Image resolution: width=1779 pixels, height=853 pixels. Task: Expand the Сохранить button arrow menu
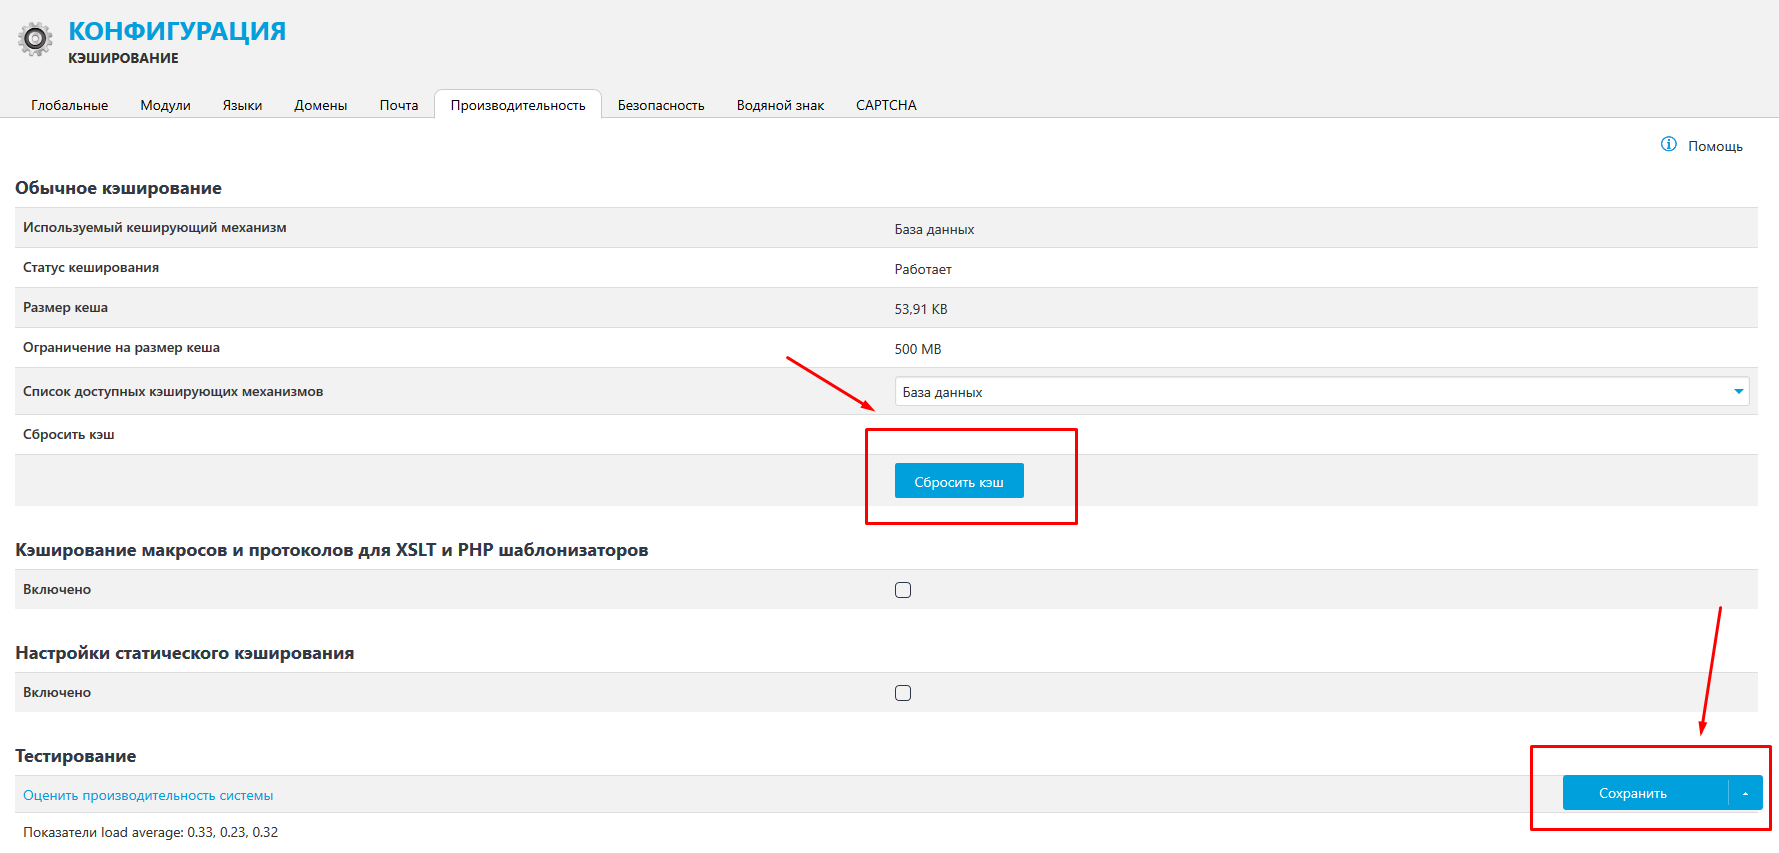coord(1745,793)
